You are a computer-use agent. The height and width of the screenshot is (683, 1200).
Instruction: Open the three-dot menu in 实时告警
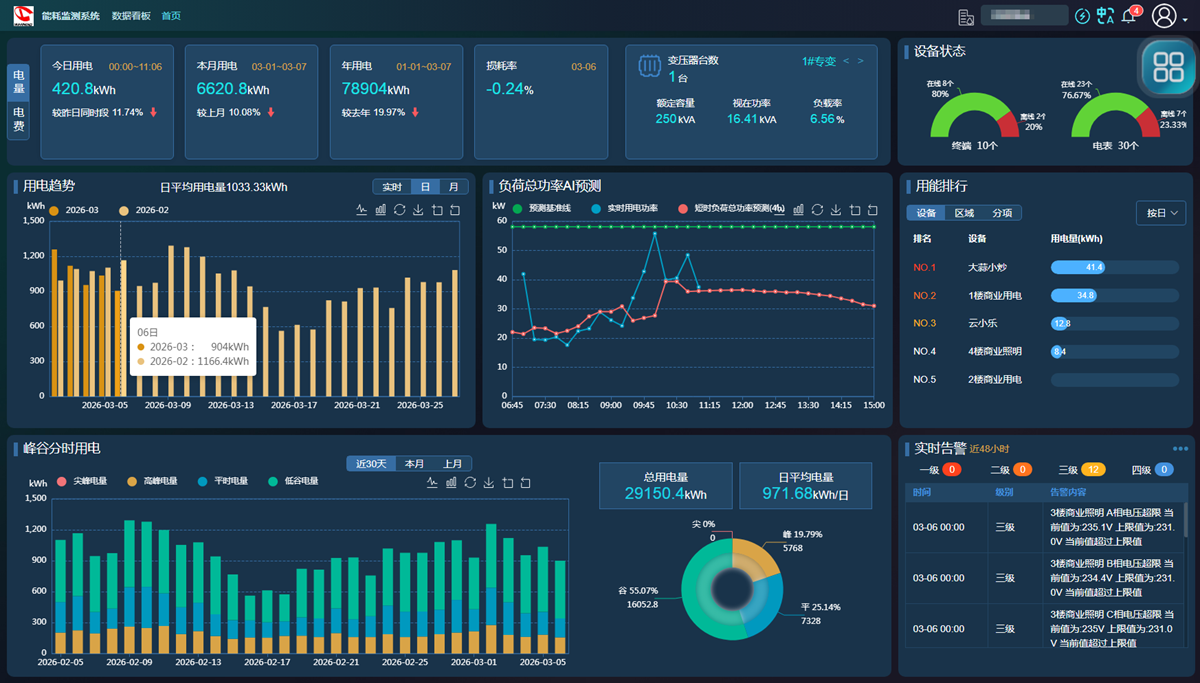pos(1180,448)
